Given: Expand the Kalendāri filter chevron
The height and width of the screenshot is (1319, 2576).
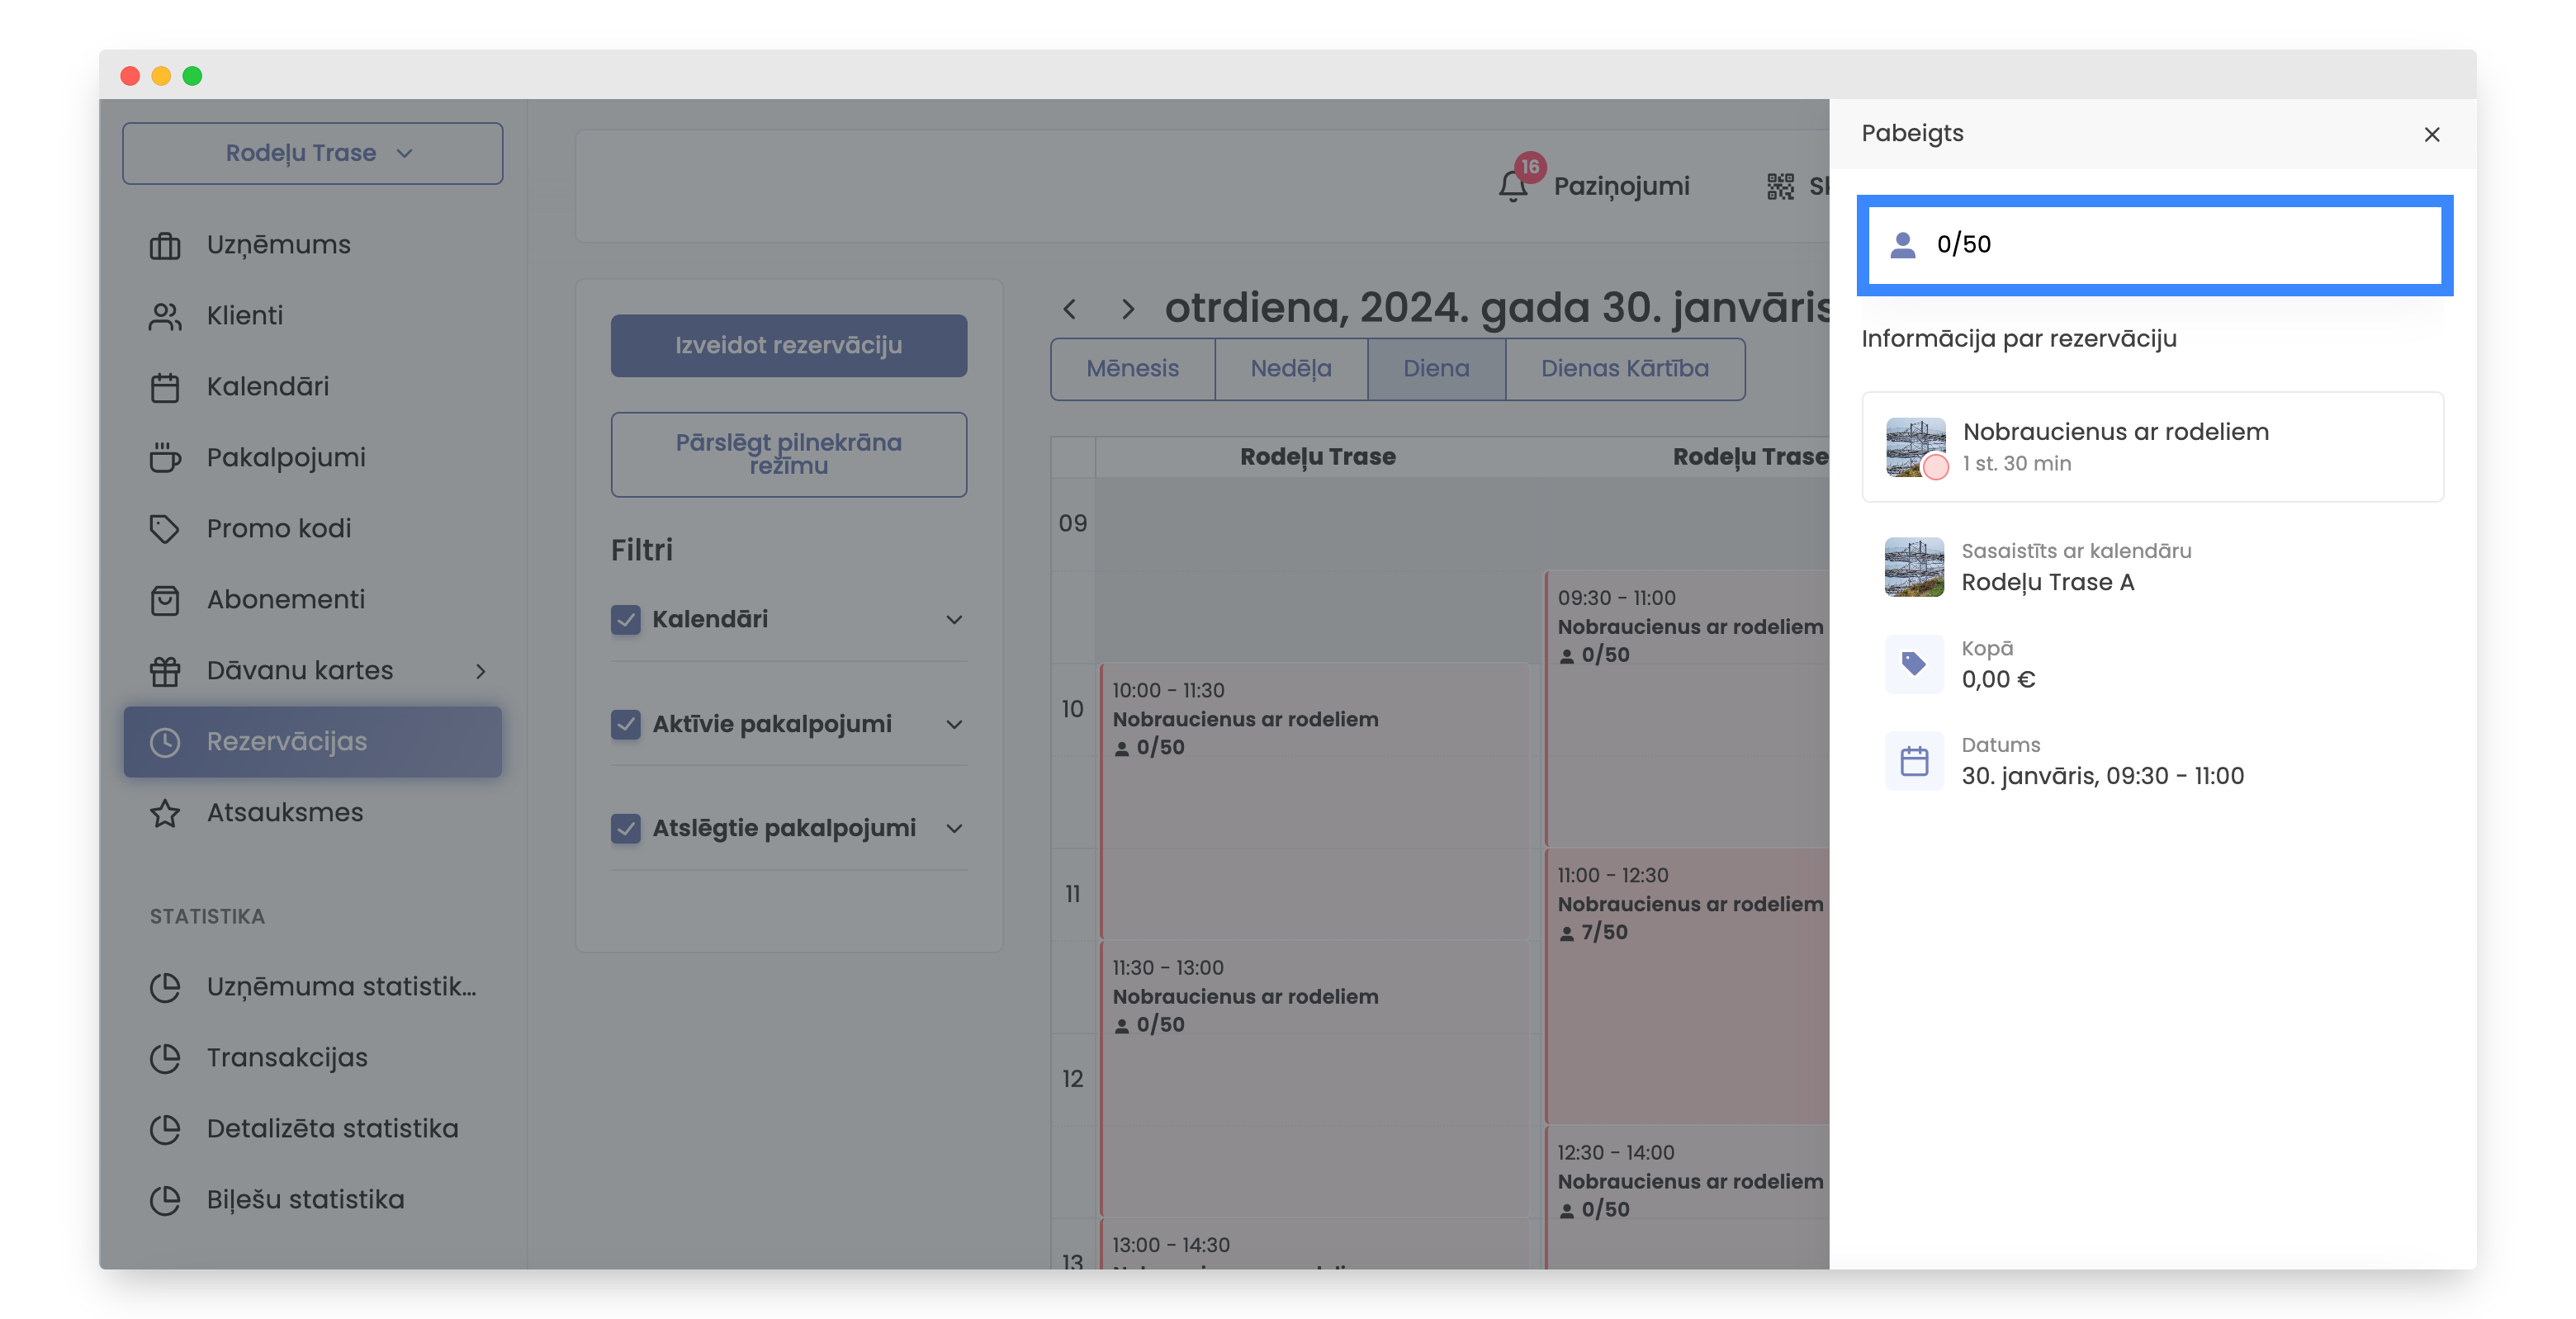Looking at the screenshot, I should (954, 619).
